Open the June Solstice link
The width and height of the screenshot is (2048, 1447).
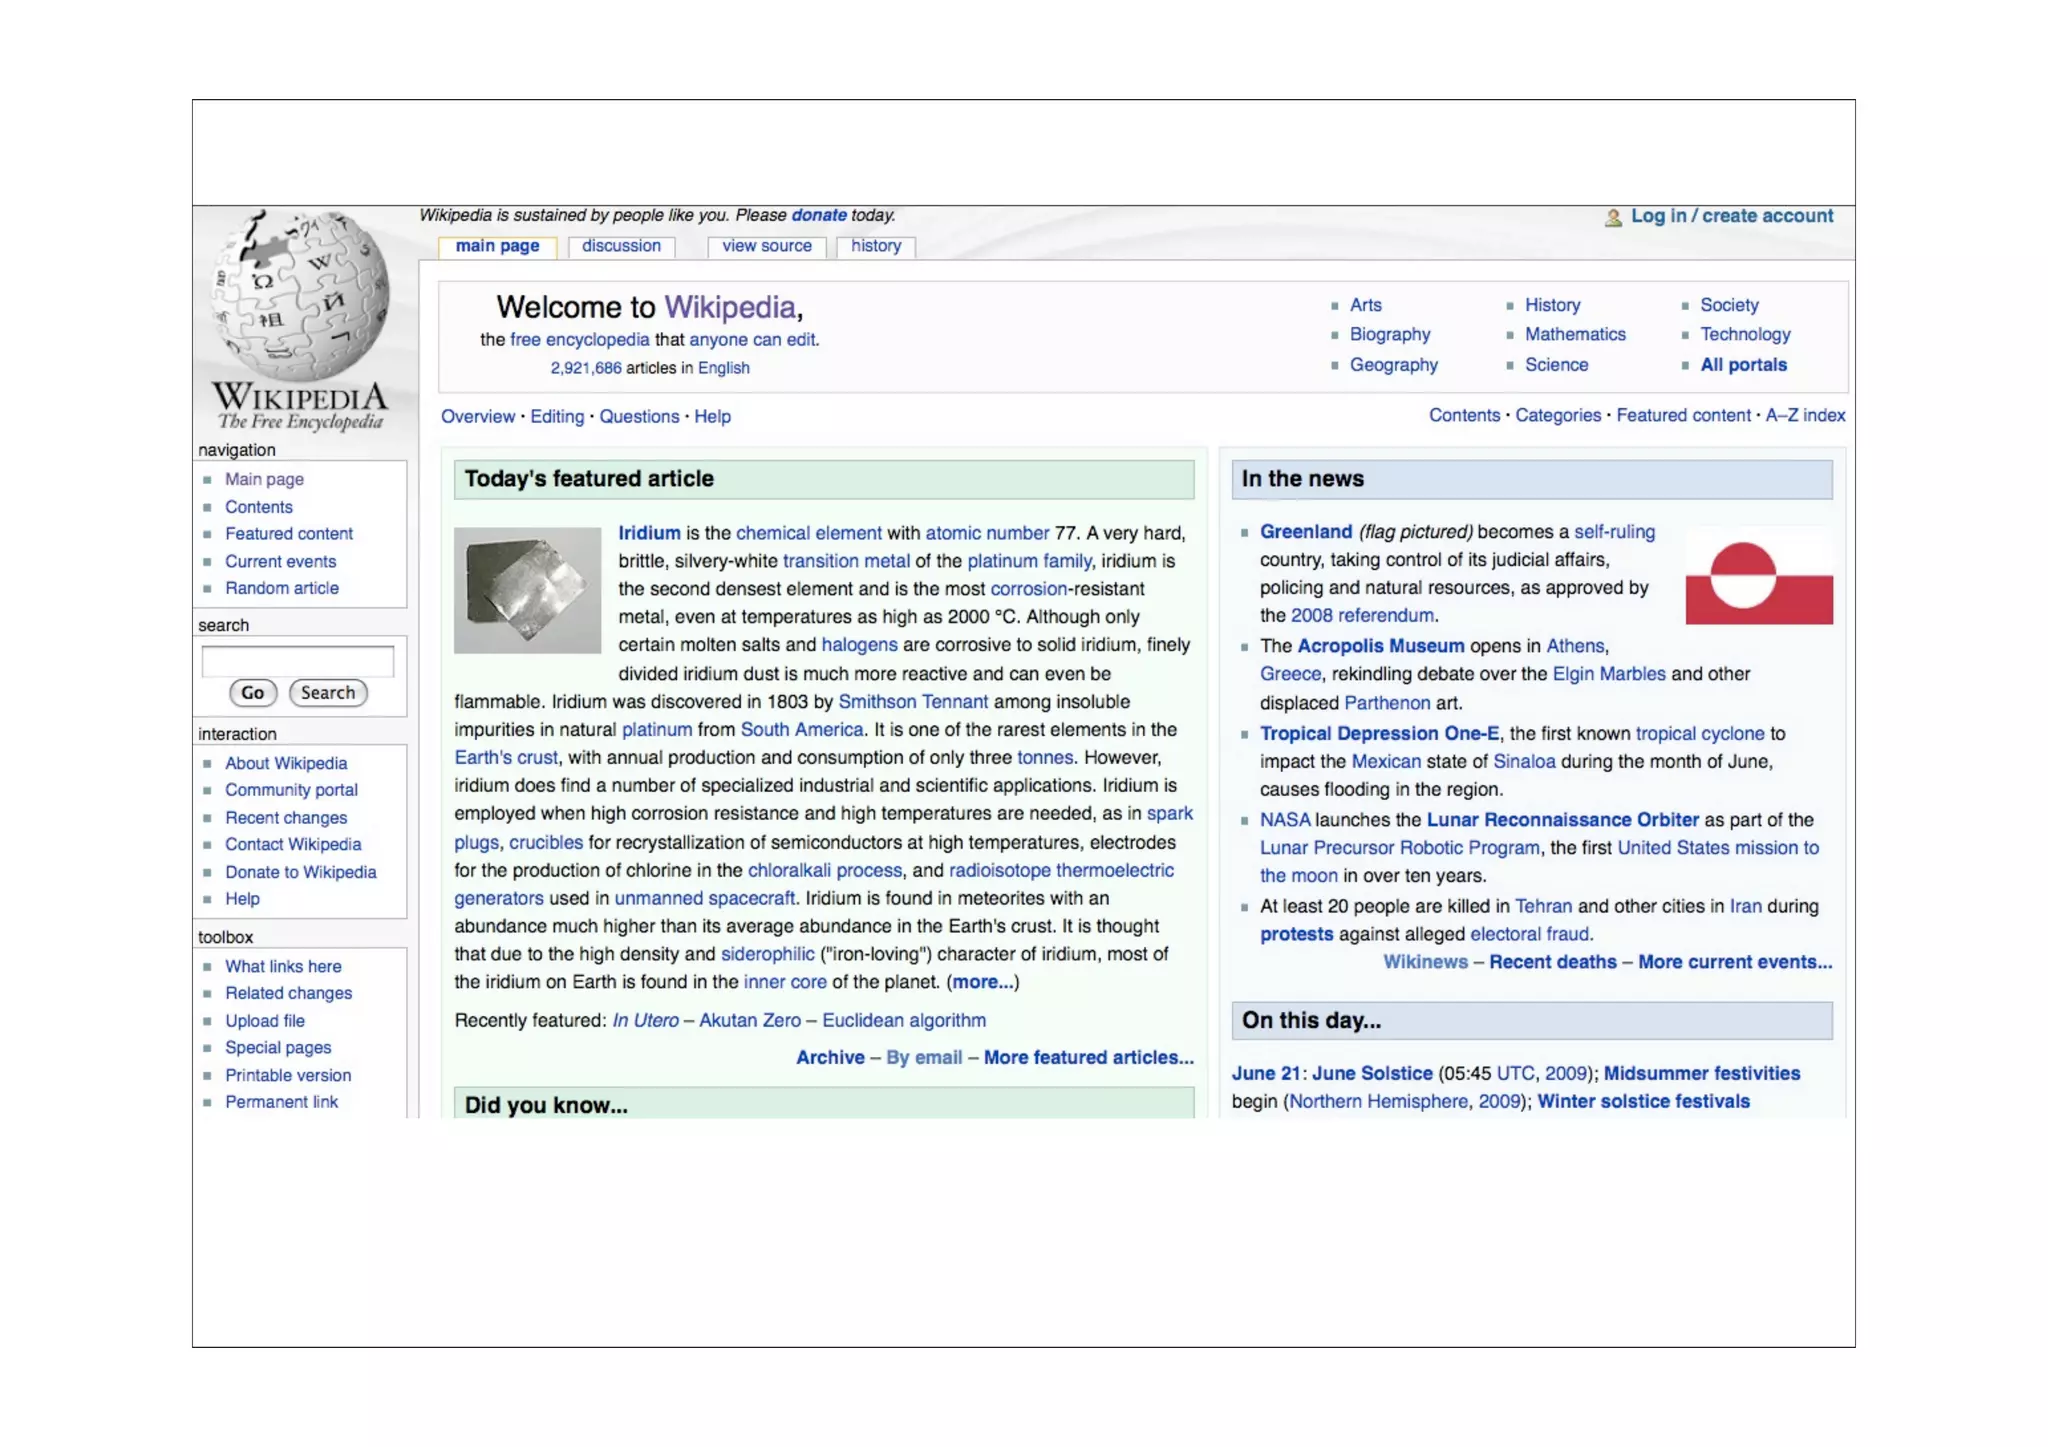coord(1372,1073)
